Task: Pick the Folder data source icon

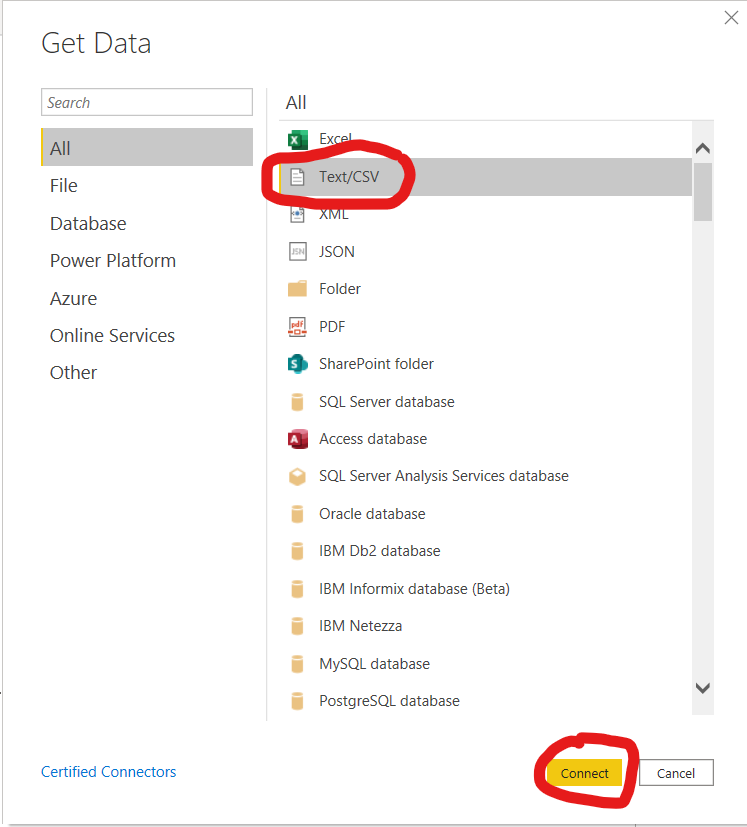Action: 297,289
